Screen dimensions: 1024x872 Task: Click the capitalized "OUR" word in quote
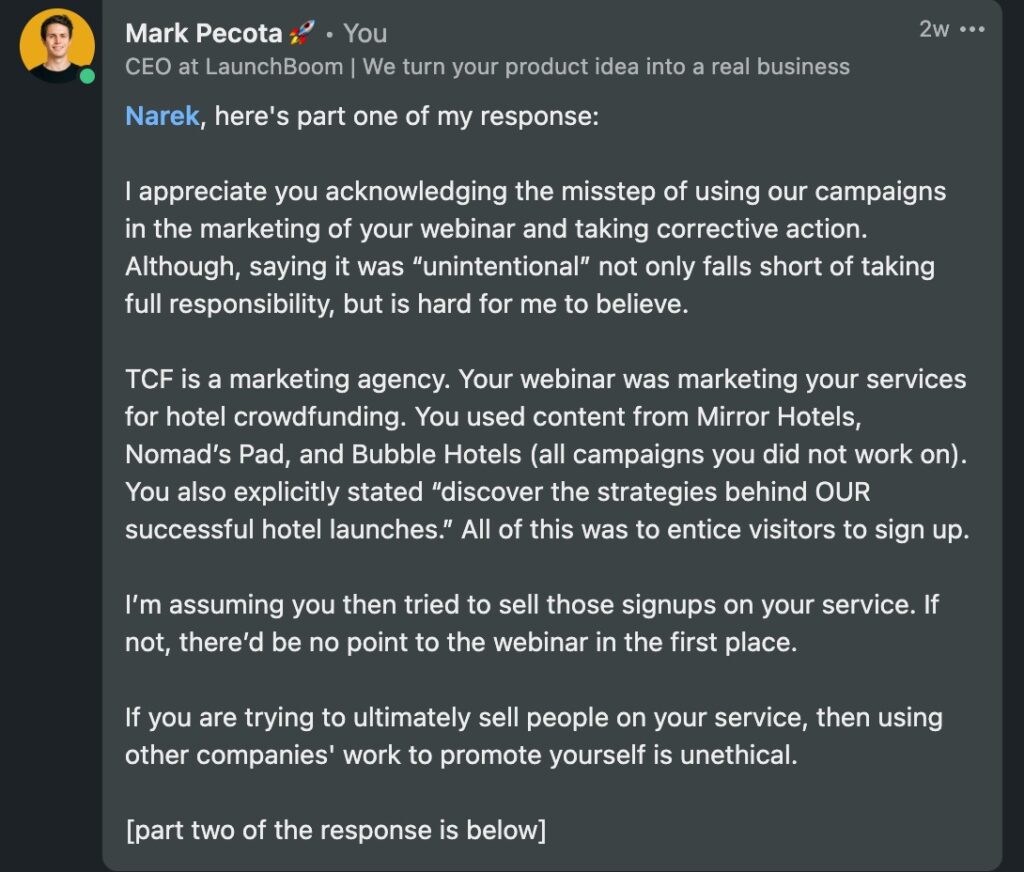pos(842,492)
